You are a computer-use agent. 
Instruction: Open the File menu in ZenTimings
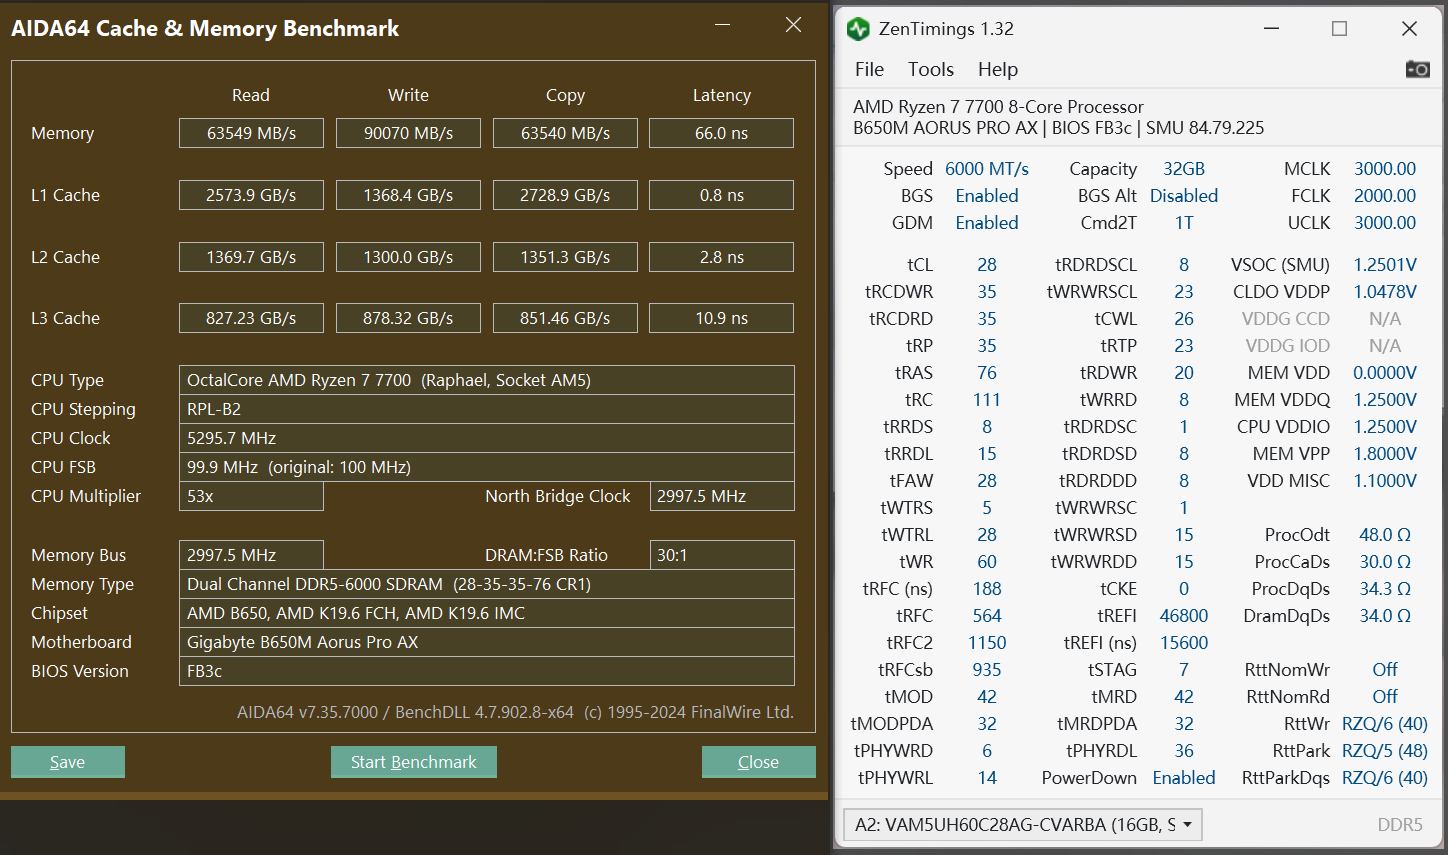(869, 69)
